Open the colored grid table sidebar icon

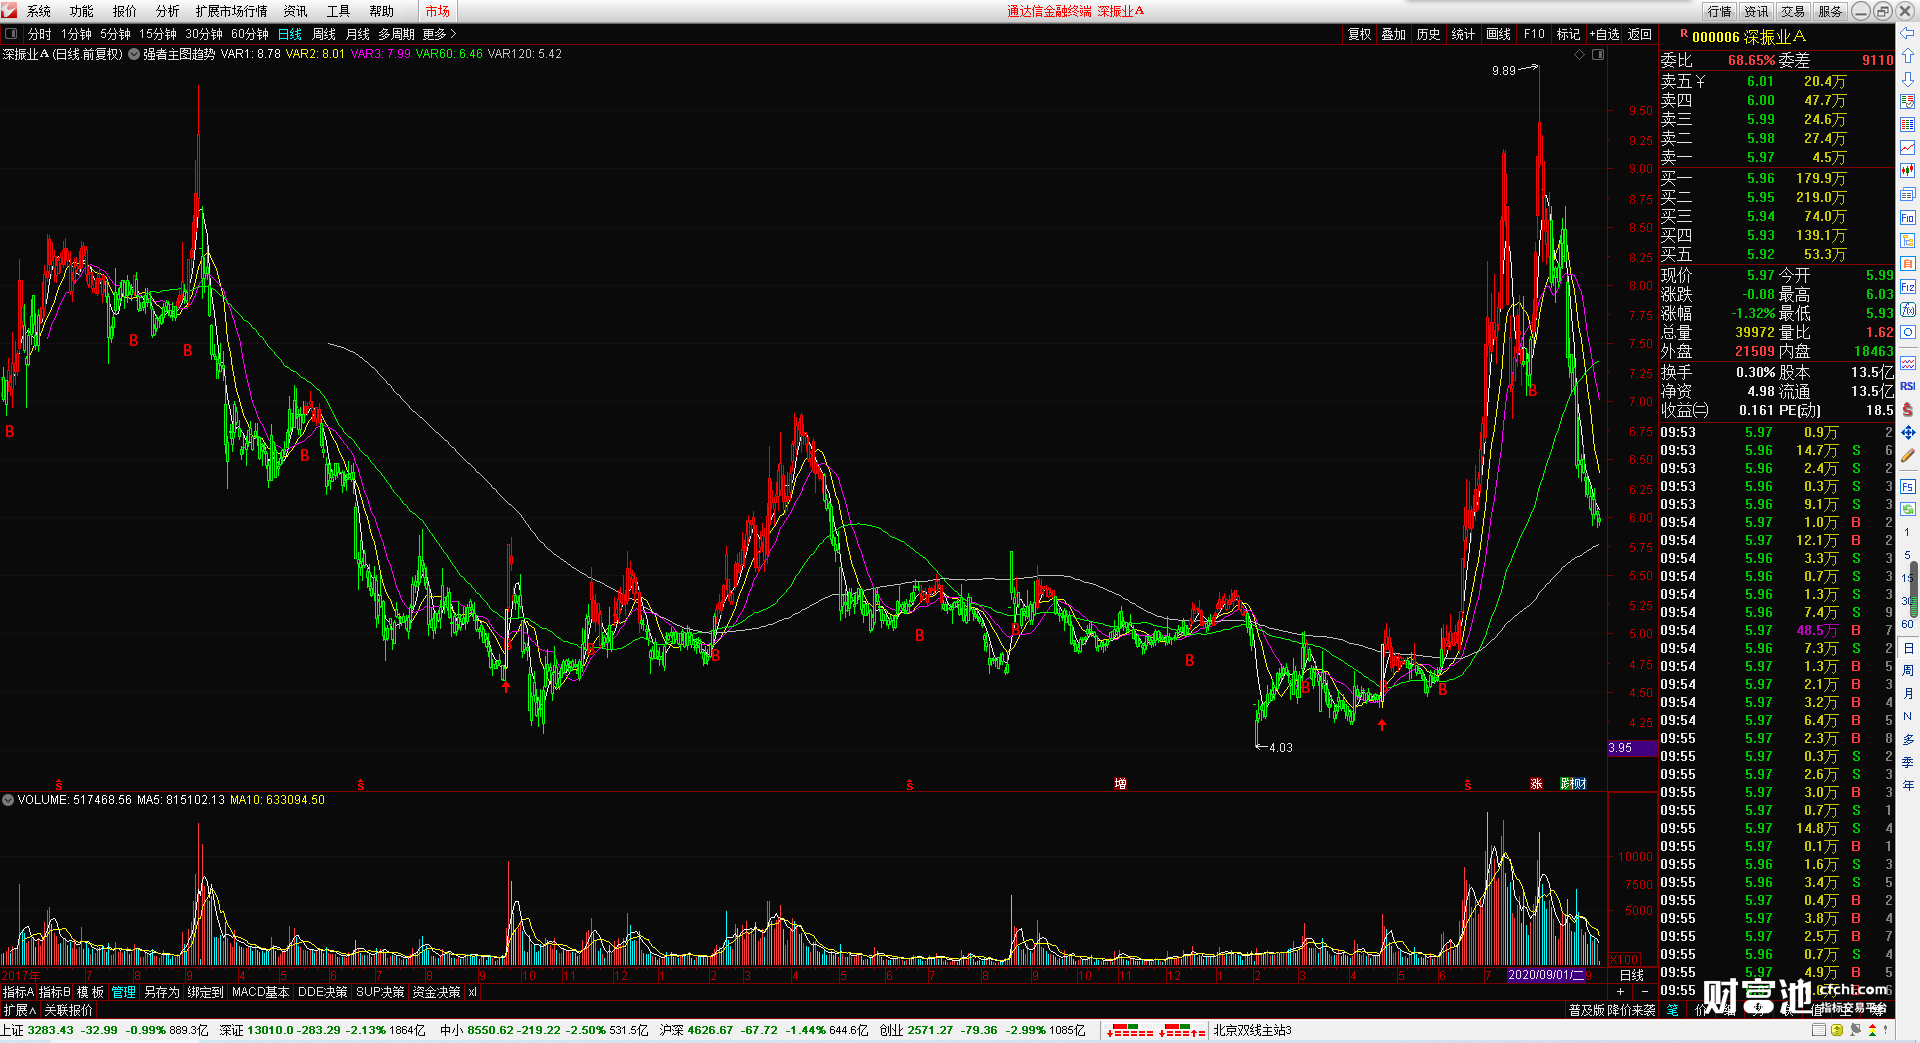point(1907,125)
